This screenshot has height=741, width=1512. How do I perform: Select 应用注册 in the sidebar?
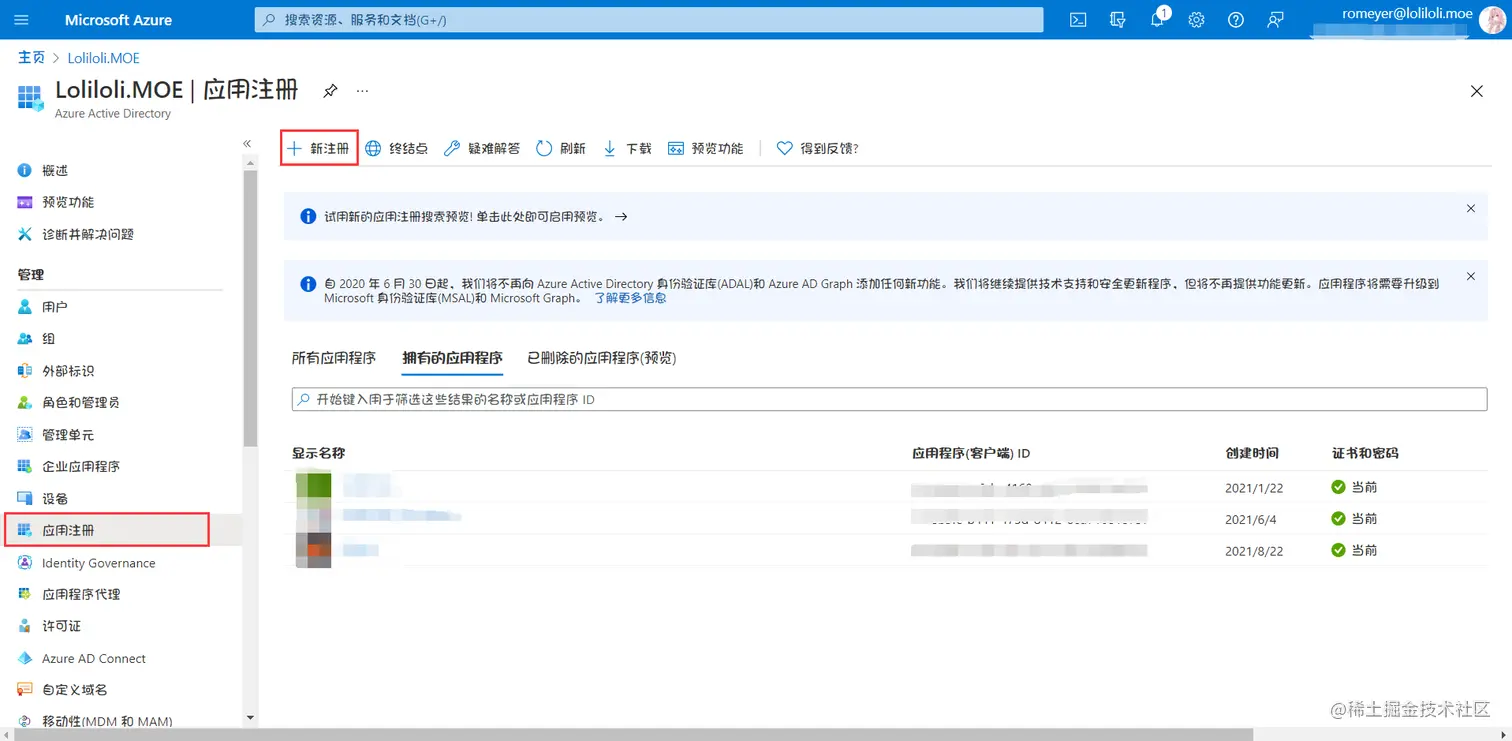(x=107, y=530)
